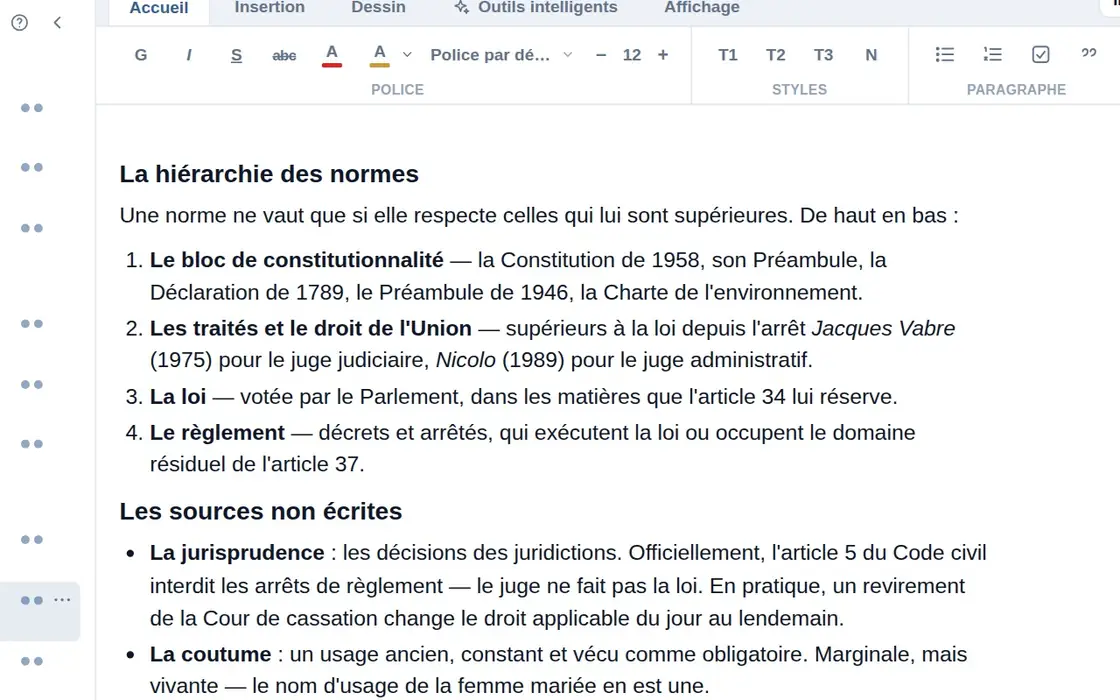Screen dimensions: 1120x700
Task: Open the Affichage tab
Action: [x=701, y=8]
